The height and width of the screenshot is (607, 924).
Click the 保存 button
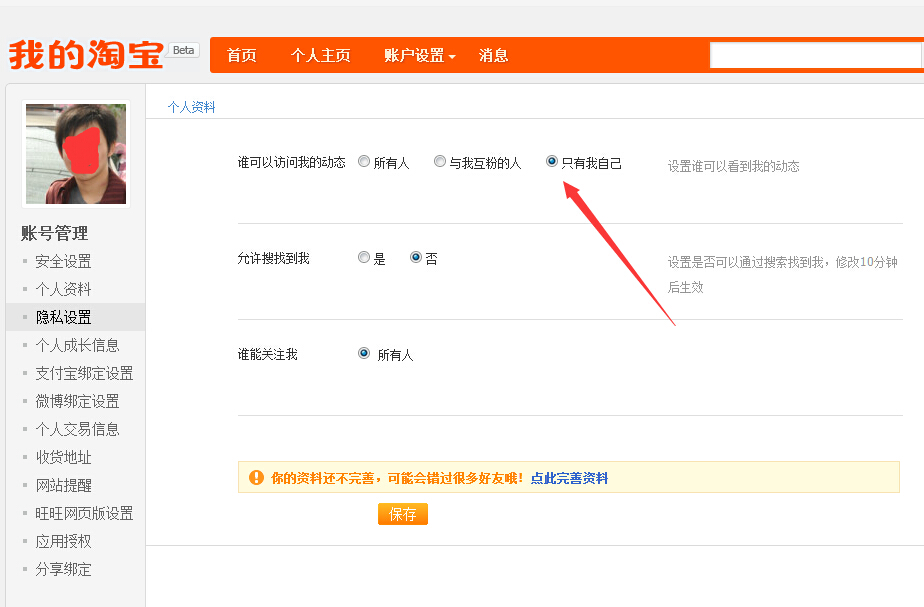click(x=402, y=514)
